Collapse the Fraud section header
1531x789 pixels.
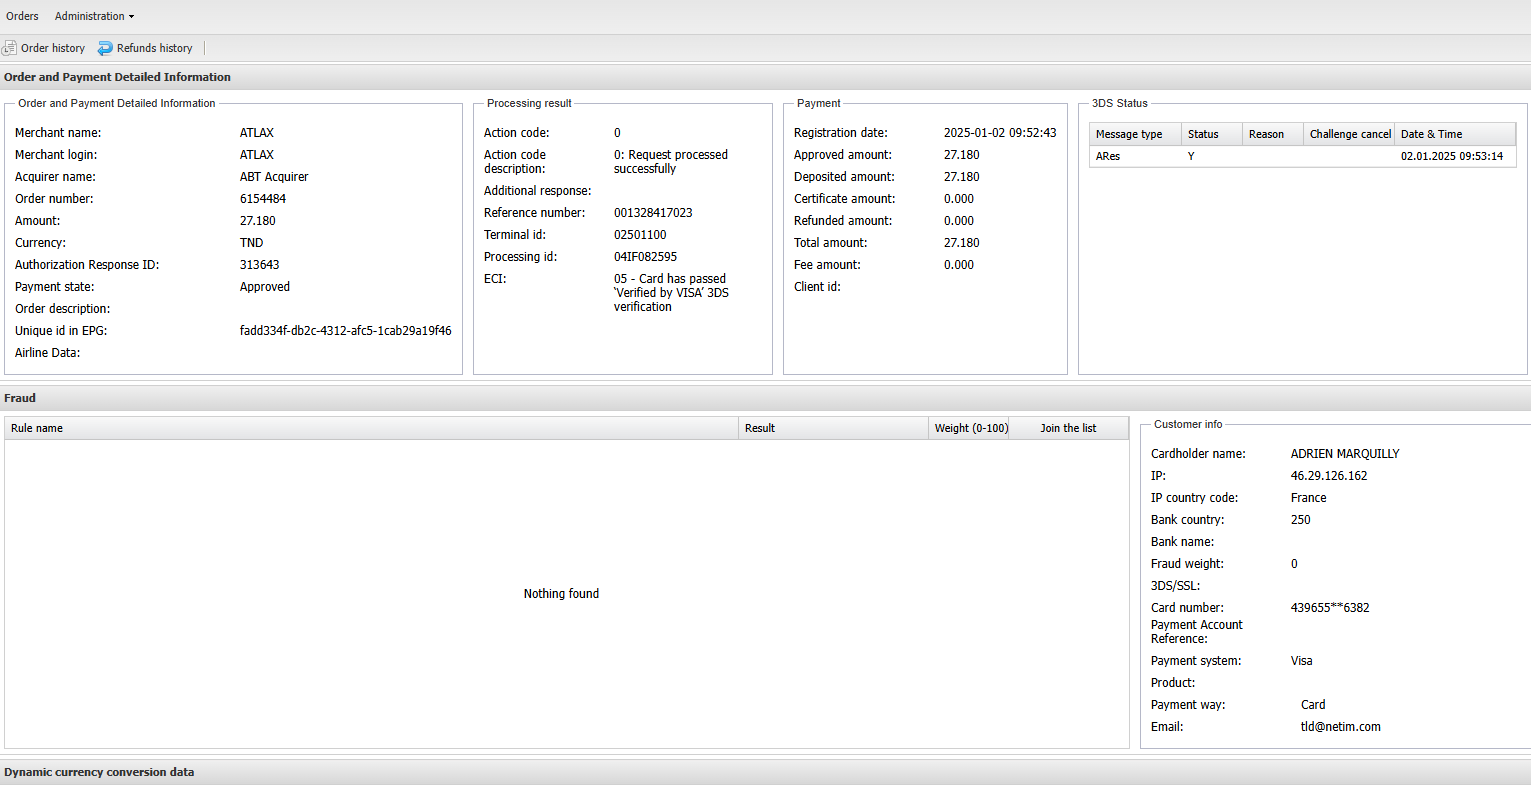click(x=20, y=398)
